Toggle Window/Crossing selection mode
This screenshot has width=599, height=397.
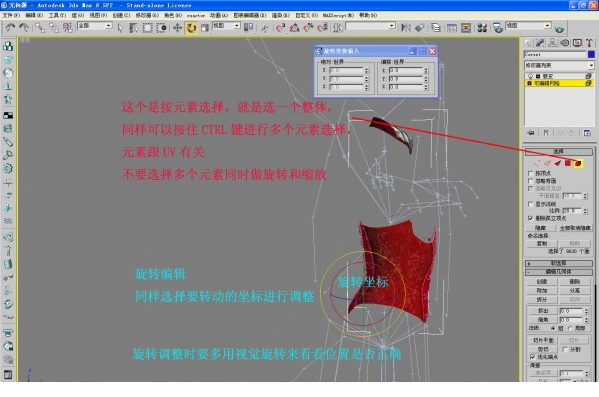[x=162, y=28]
